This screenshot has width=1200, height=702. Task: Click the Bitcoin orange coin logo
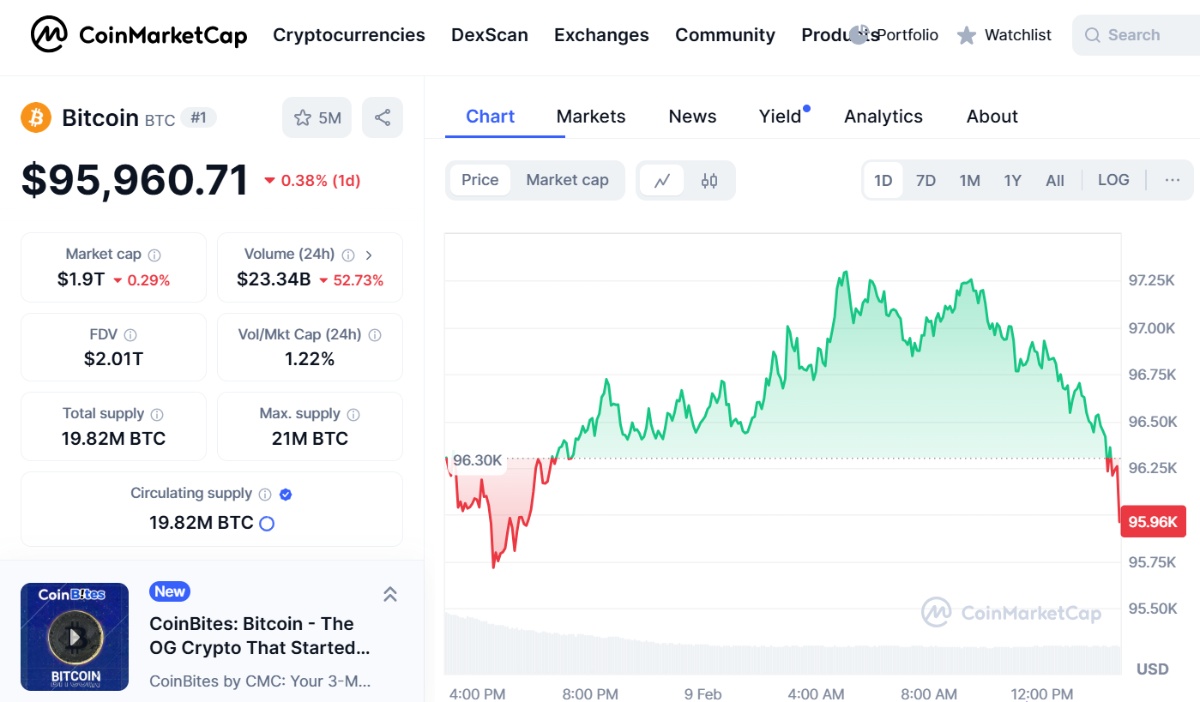click(x=36, y=118)
